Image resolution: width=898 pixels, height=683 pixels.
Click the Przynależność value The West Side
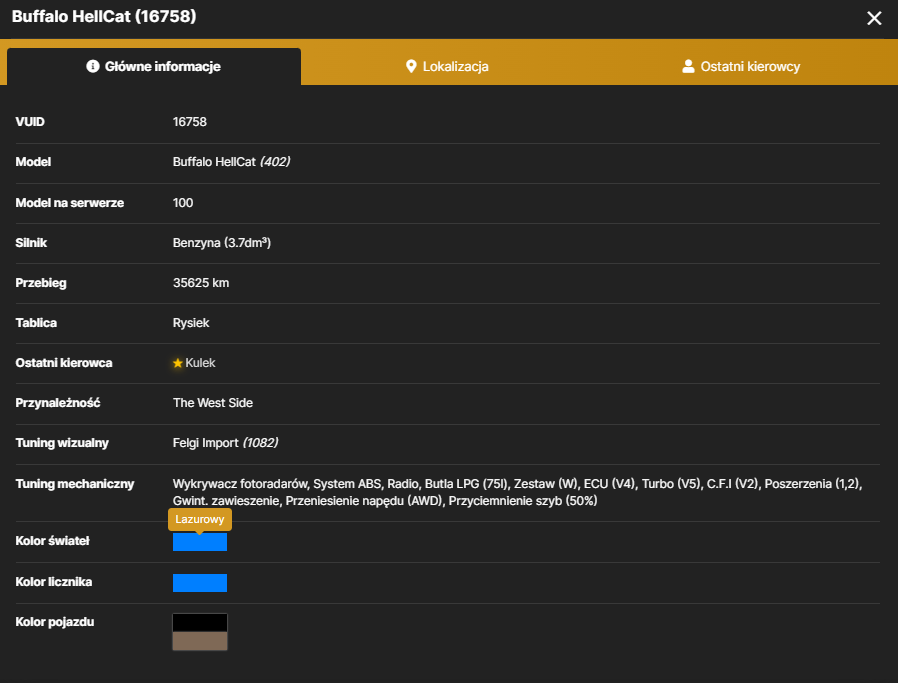coord(212,403)
